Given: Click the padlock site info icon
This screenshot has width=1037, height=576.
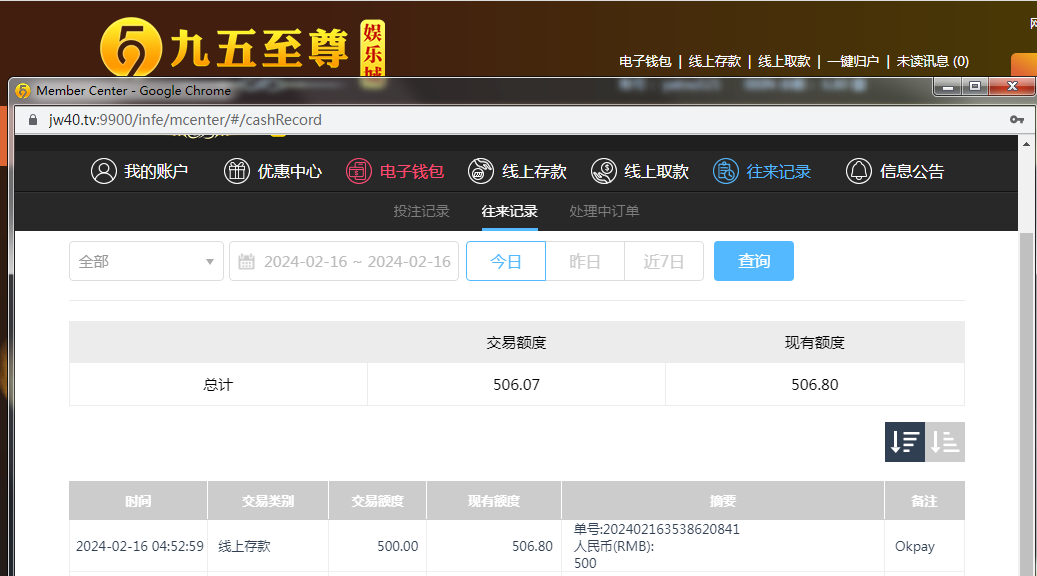Looking at the screenshot, I should 32,120.
